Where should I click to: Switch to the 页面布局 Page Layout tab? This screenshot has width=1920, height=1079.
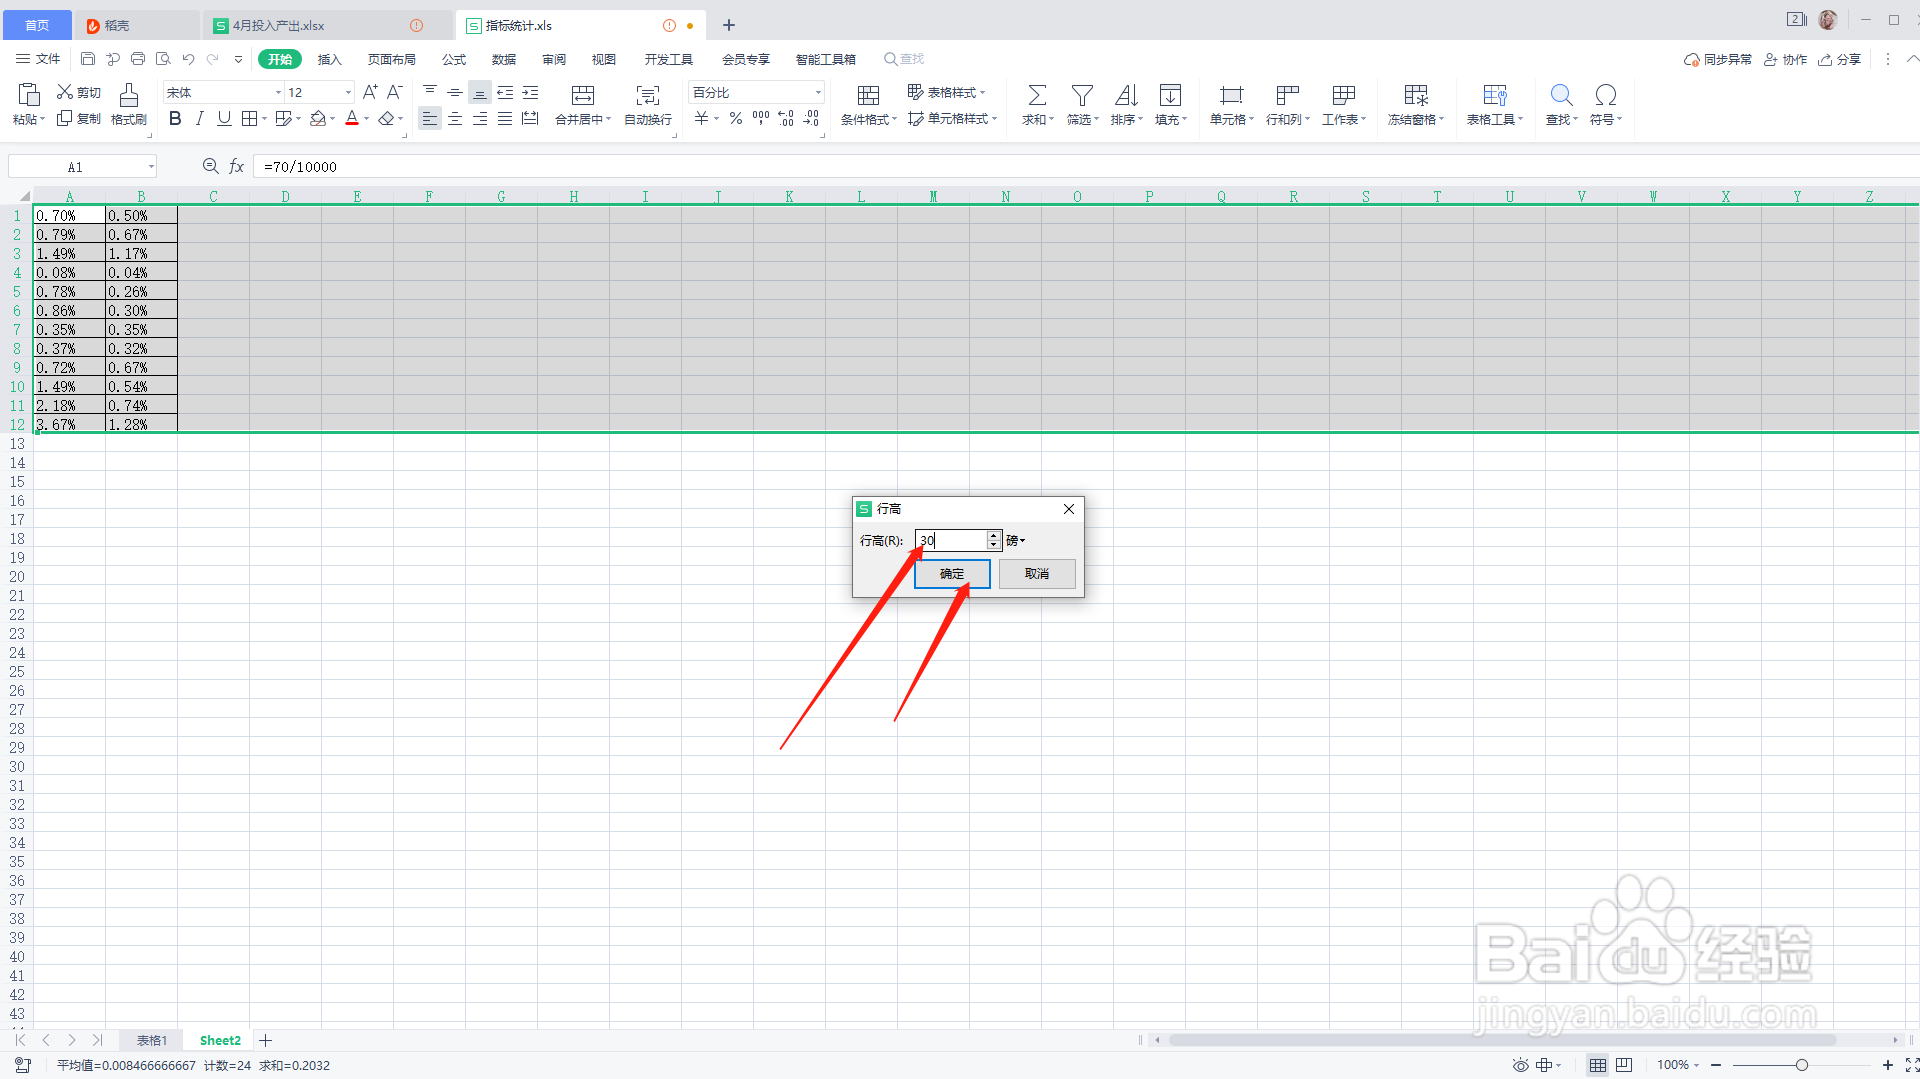click(x=392, y=59)
